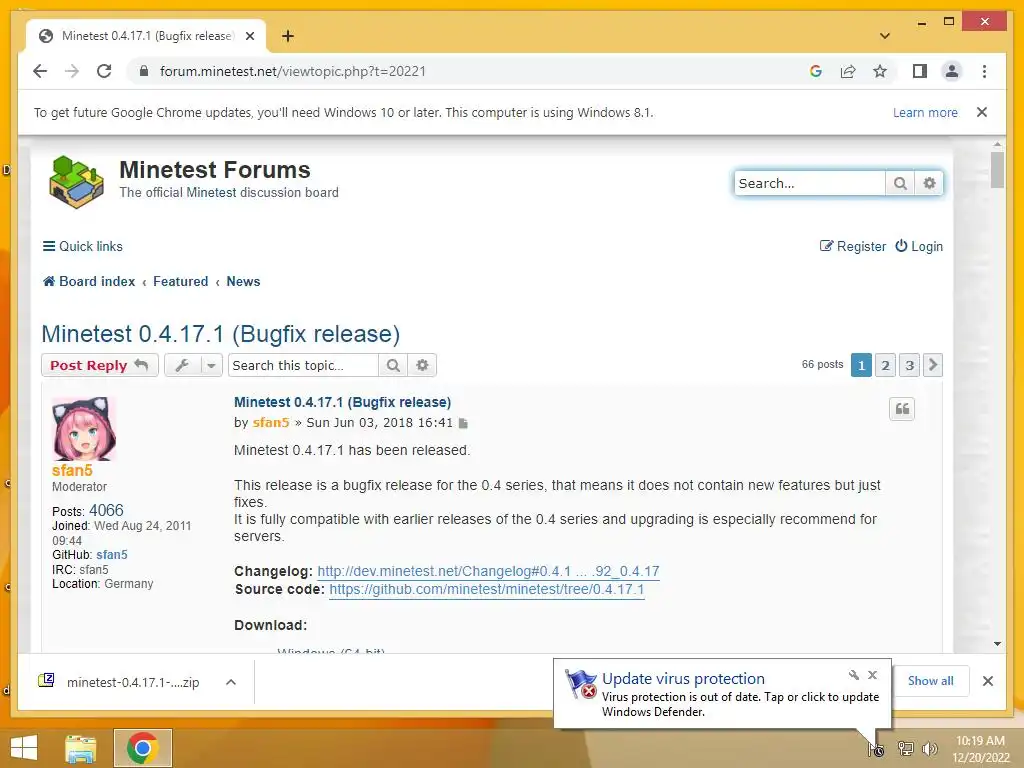Open the Login link
Viewport: 1024px width, 768px height.
pyautogui.click(x=919, y=246)
